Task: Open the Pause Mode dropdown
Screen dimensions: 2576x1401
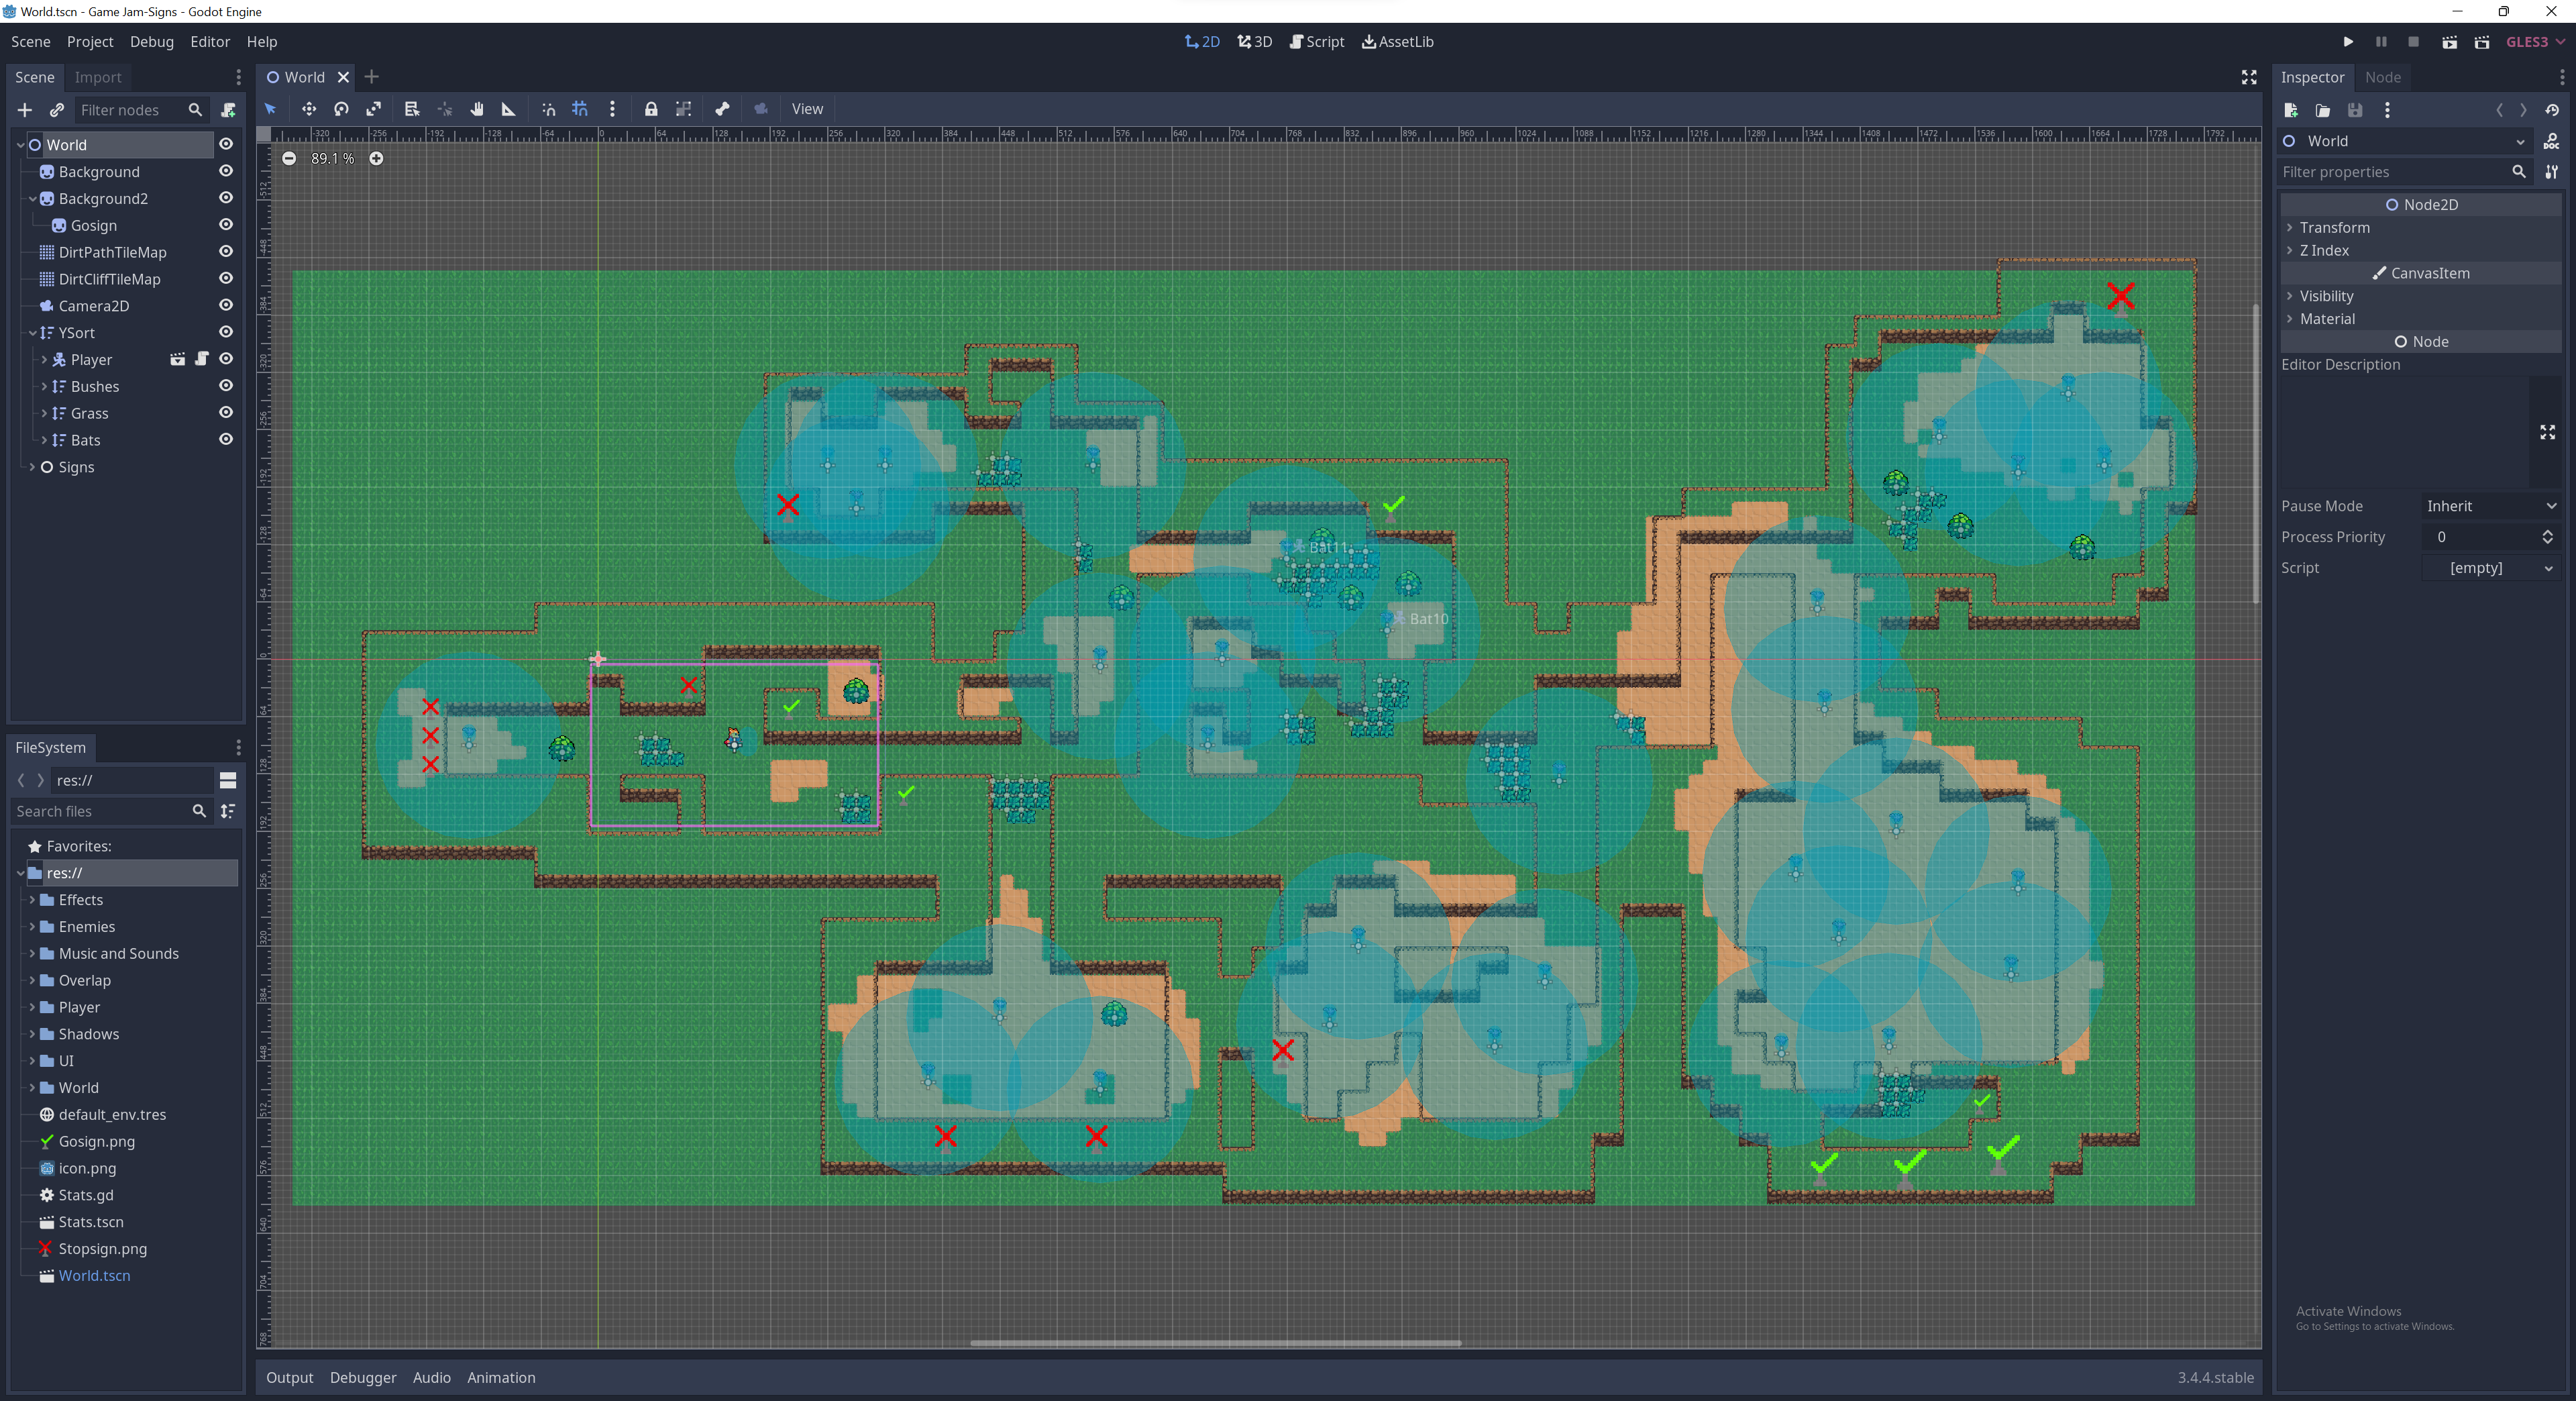Action: [x=2490, y=506]
